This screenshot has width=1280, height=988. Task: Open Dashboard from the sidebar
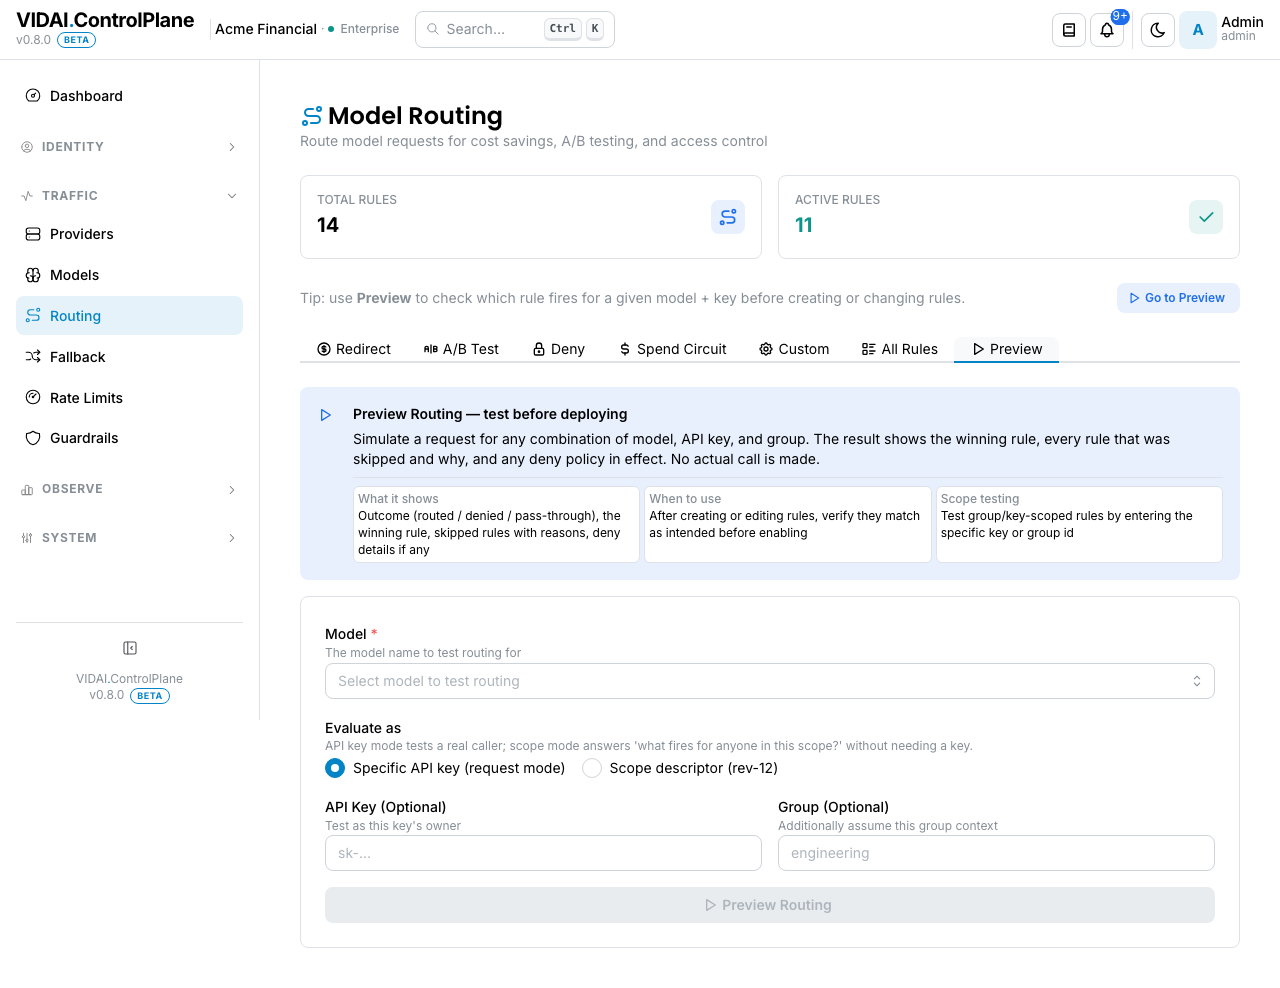pos(129,96)
